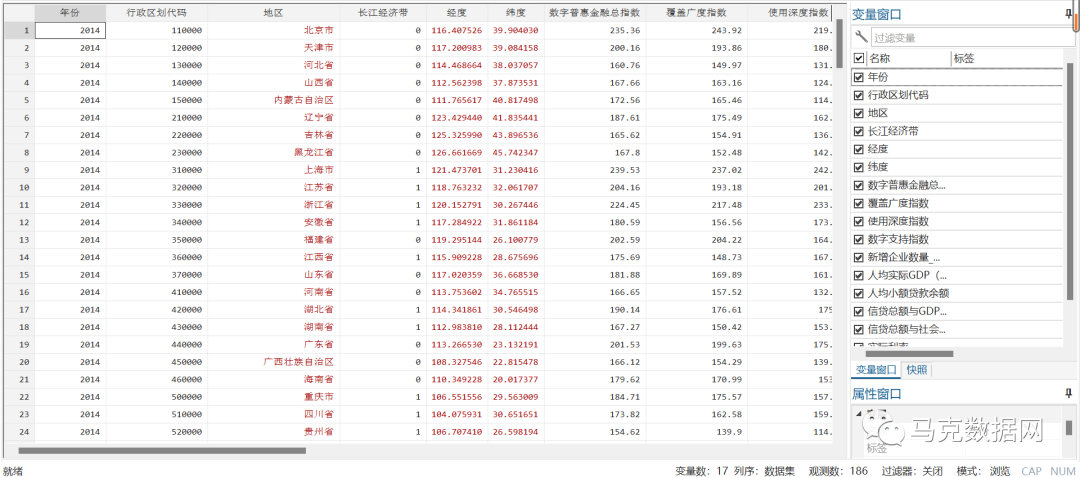Click the cell 贵州省
Screen dimensions: 1080x478
273,432
